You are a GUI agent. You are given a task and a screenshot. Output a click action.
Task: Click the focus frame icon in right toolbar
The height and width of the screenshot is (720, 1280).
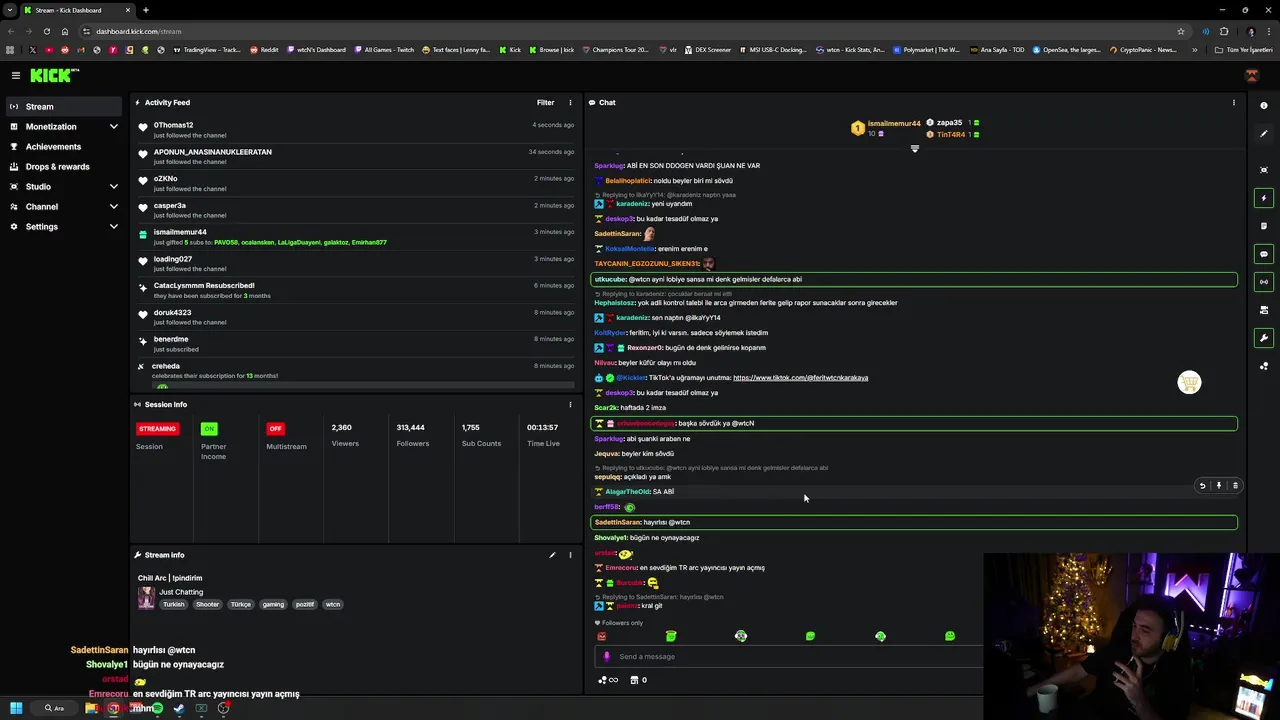(x=1264, y=170)
